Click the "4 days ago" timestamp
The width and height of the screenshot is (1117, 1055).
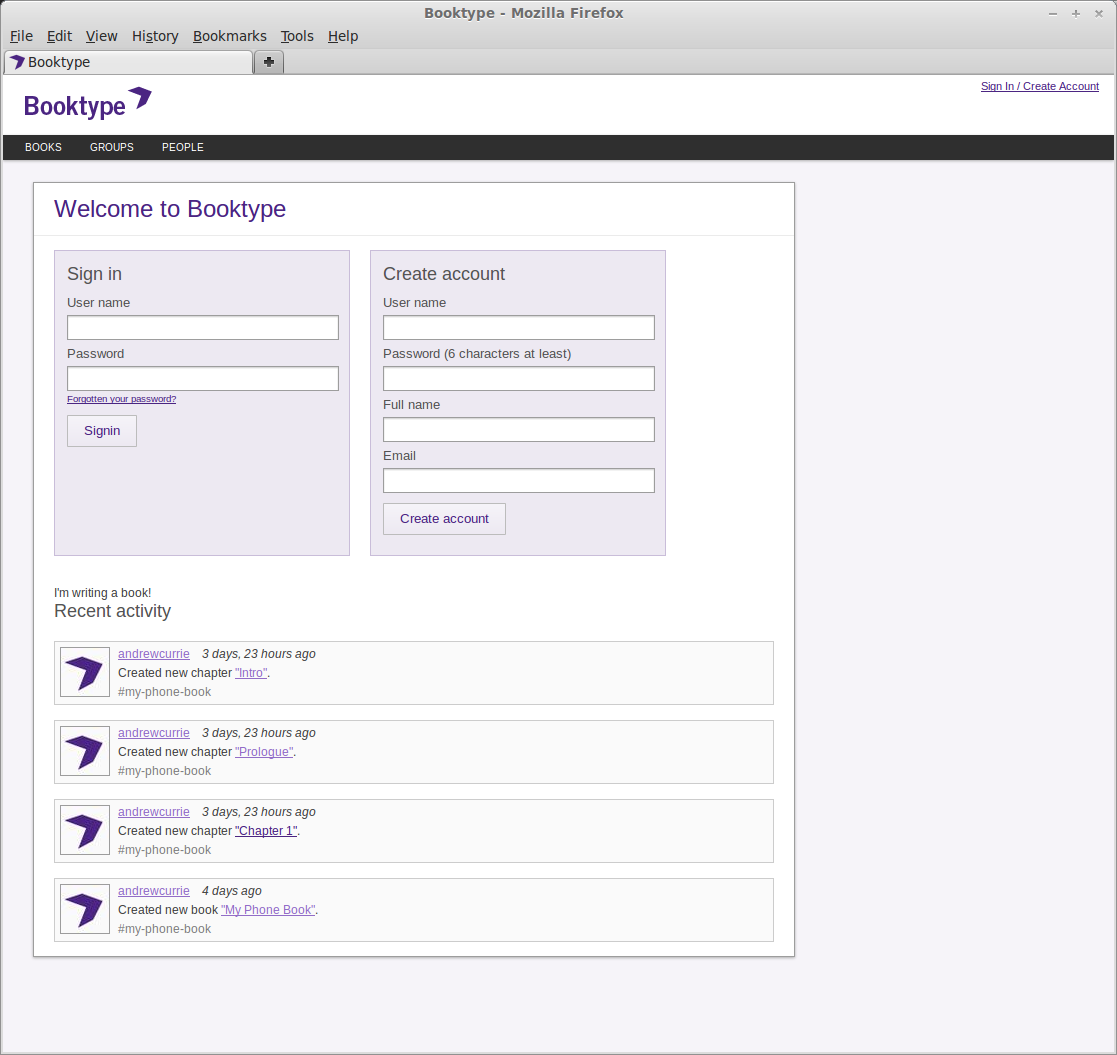point(232,891)
